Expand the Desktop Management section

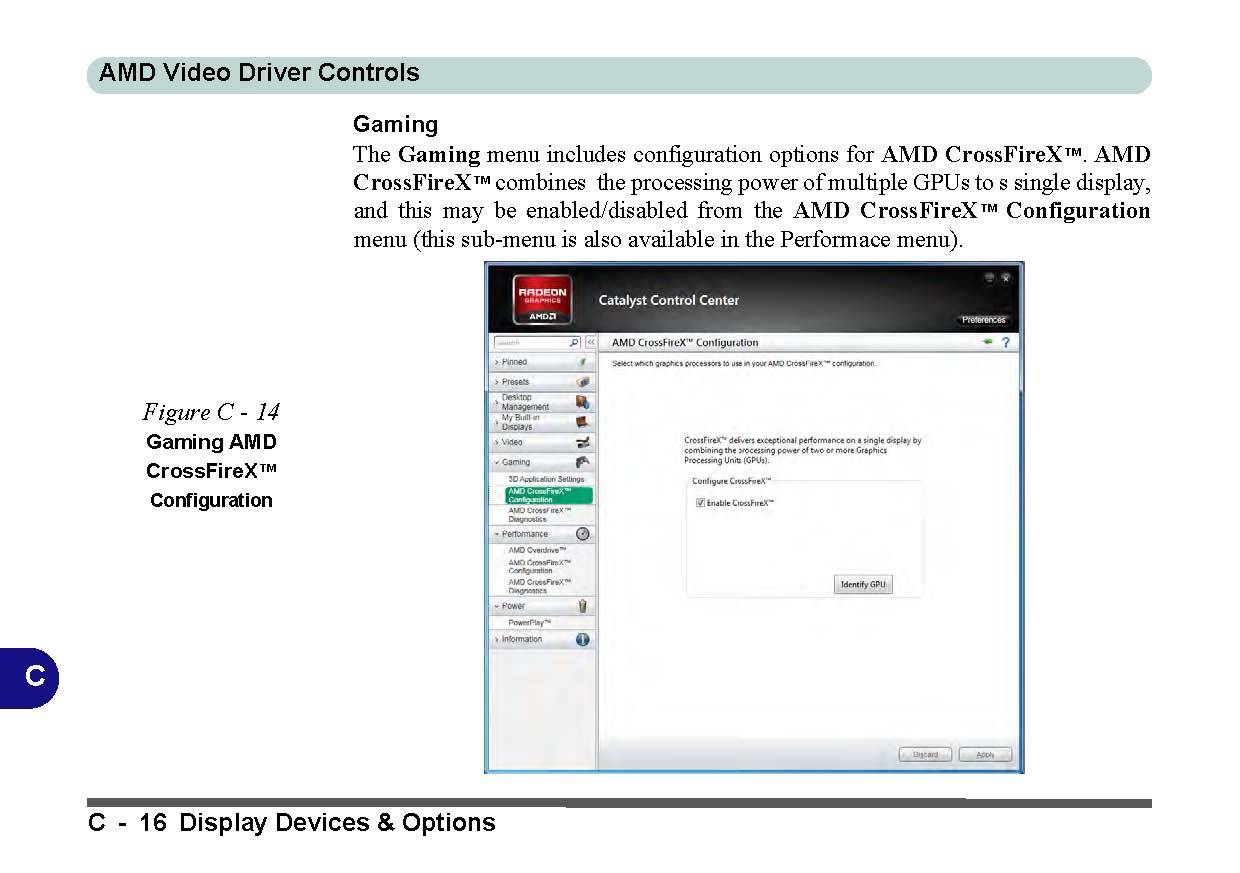(496, 402)
